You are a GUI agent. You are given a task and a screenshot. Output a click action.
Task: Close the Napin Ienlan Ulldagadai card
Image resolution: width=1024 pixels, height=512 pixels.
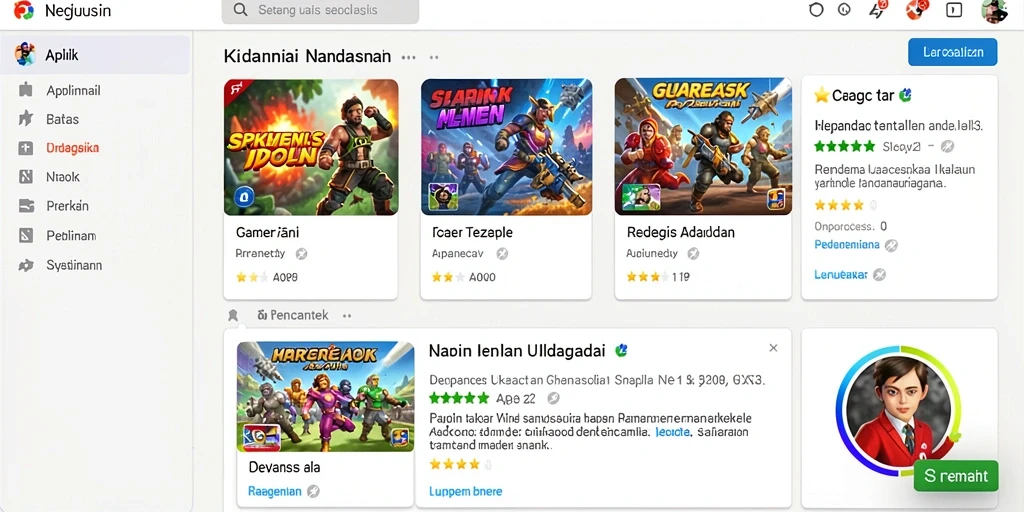pyautogui.click(x=773, y=348)
